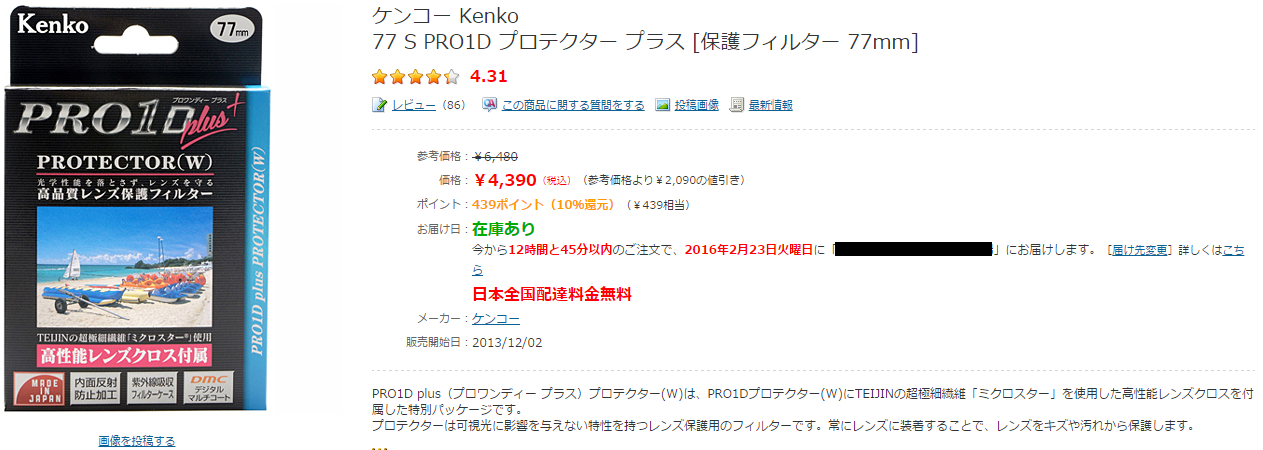Open この商品に関する質問をする link
Image resolution: width=1263 pixels, height=450 pixels.
point(572,105)
